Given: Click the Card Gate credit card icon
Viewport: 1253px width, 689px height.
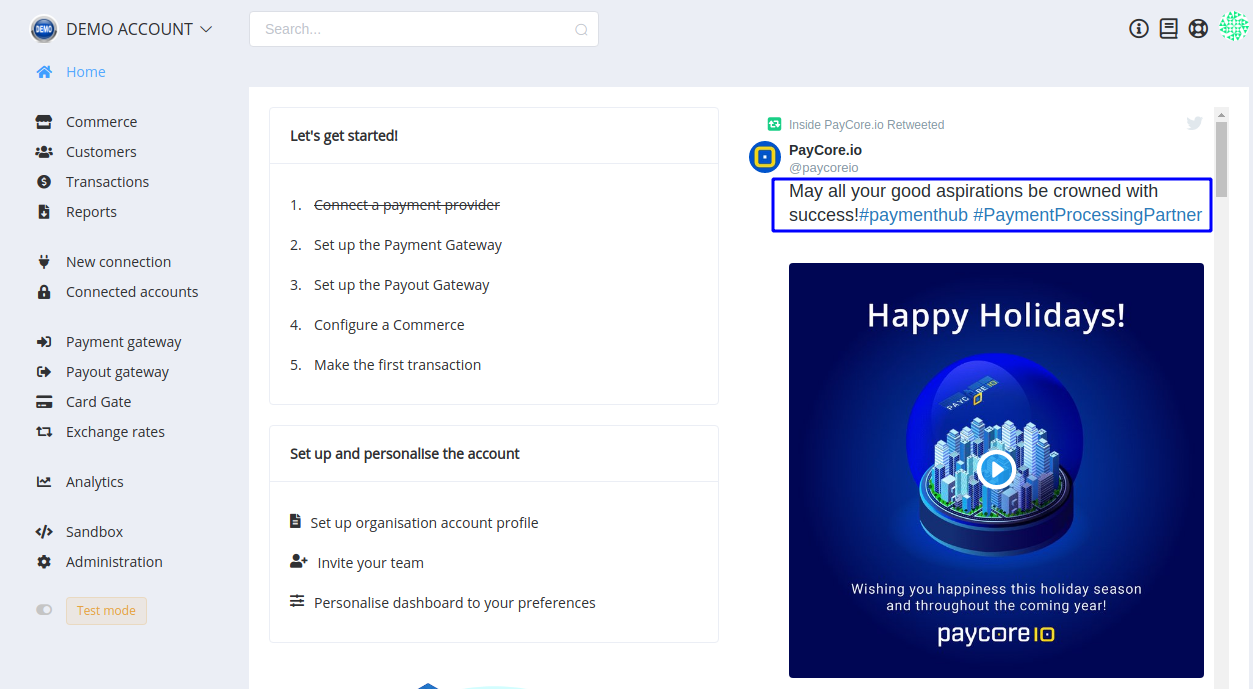Looking at the screenshot, I should pyautogui.click(x=44, y=402).
